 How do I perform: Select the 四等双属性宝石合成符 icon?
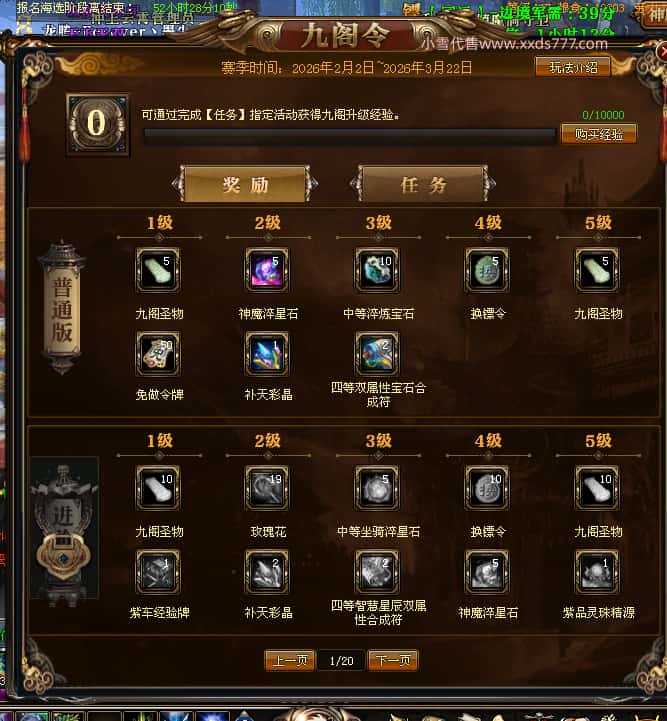[377, 354]
